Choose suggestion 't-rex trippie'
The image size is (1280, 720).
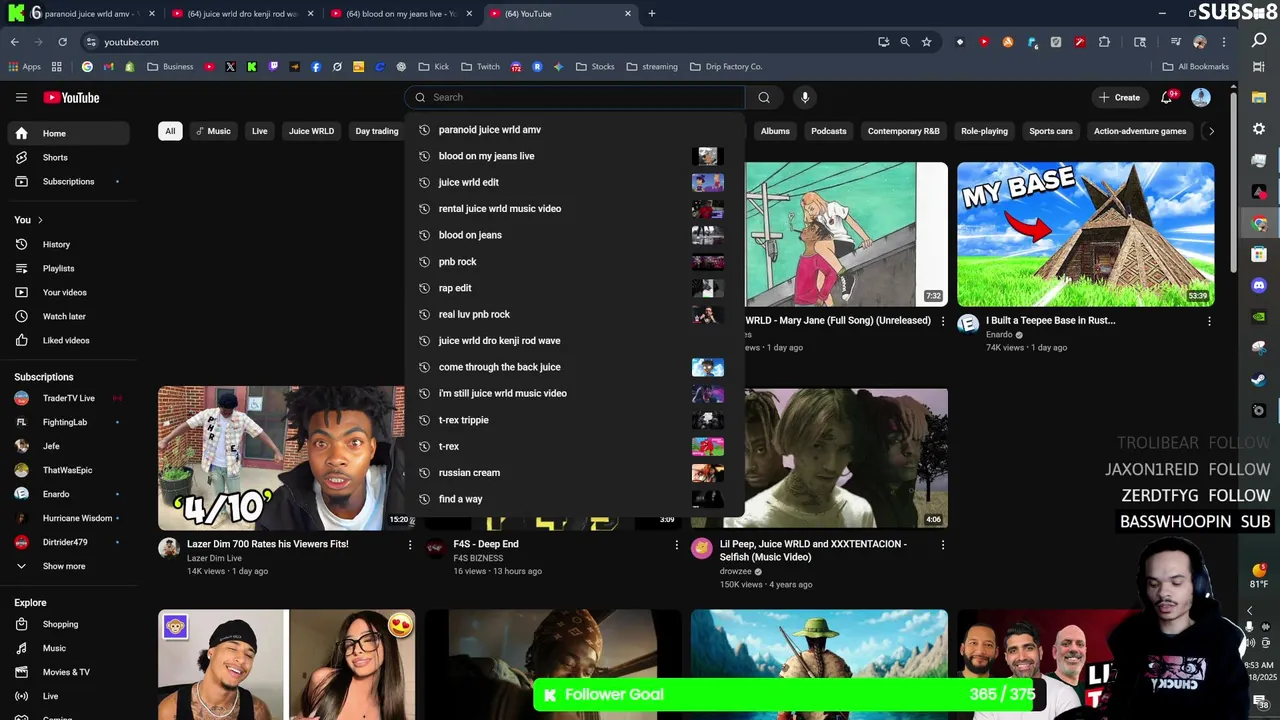pos(575,420)
